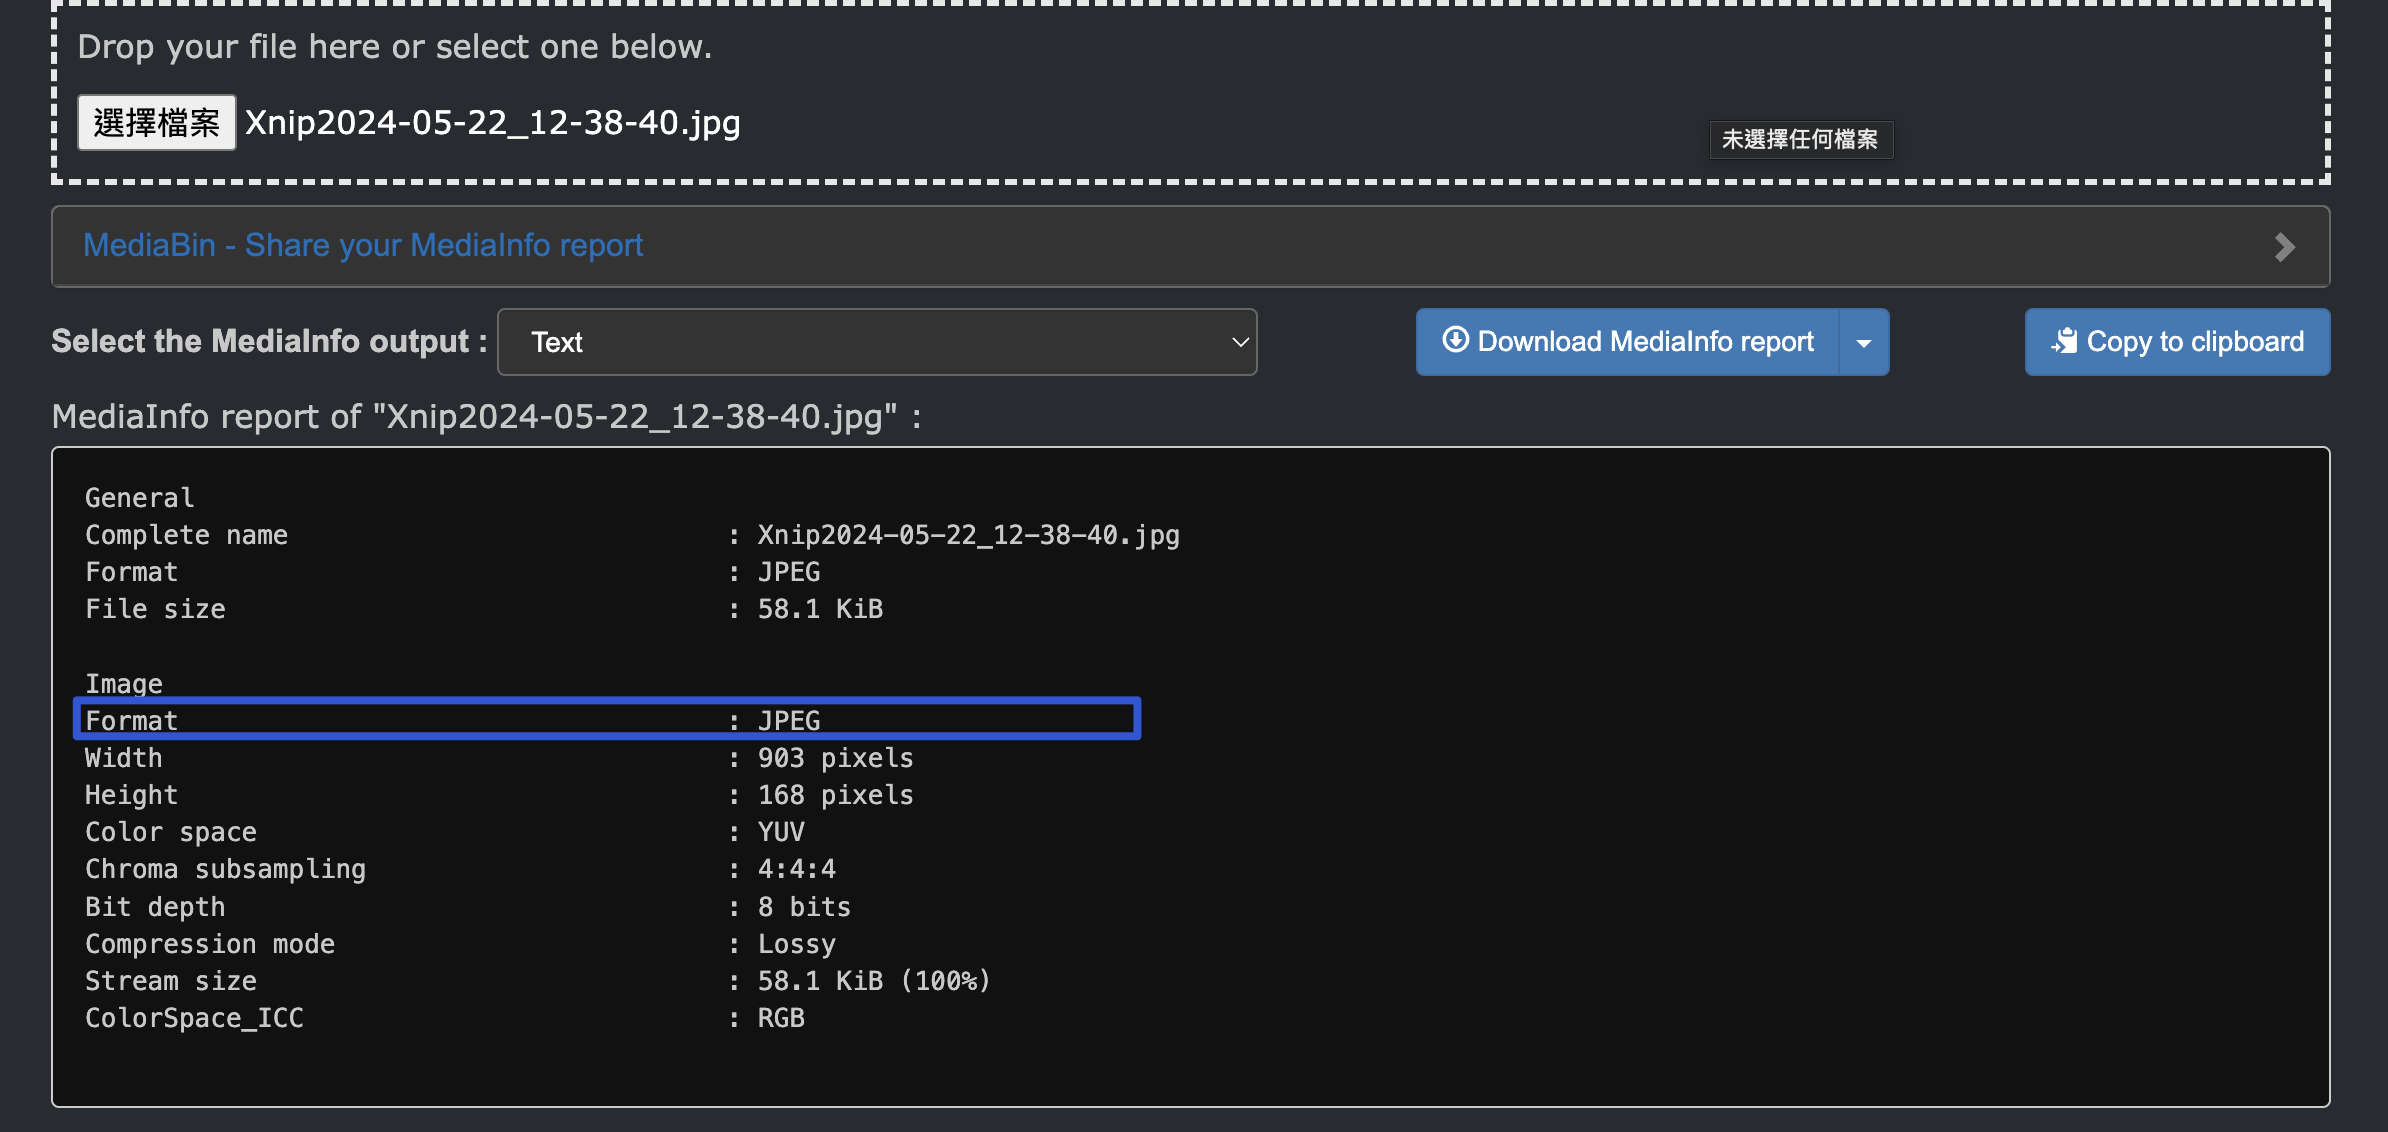Click the General section heading
Image resolution: width=2388 pixels, height=1132 pixels.
[x=139, y=498]
